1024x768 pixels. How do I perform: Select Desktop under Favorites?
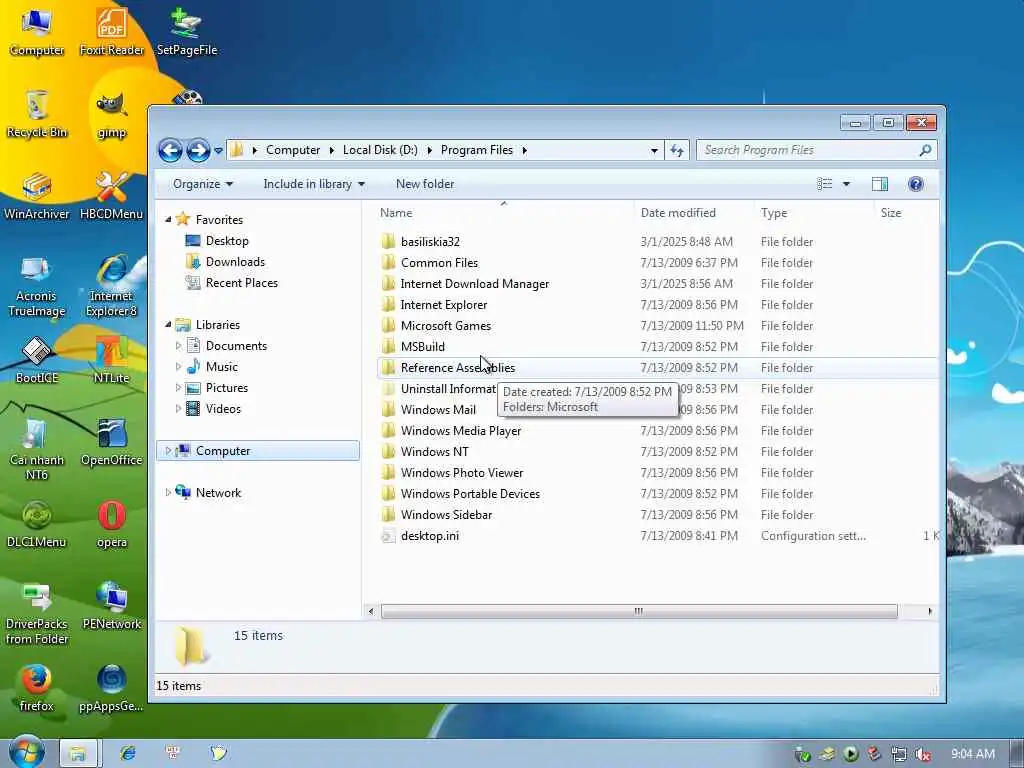pyautogui.click(x=227, y=240)
